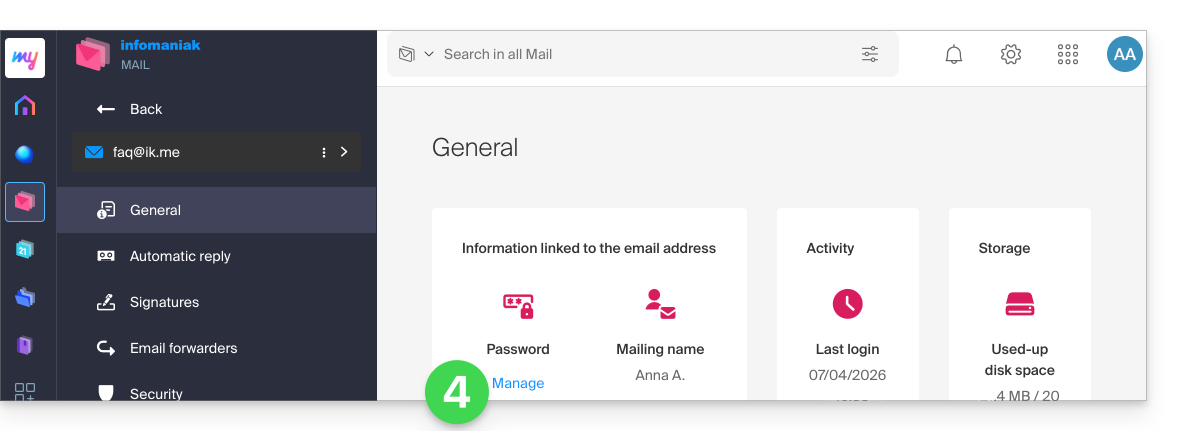Viewport: 1177px width, 431px height.
Task: Click the AA user avatar
Action: click(x=1125, y=55)
